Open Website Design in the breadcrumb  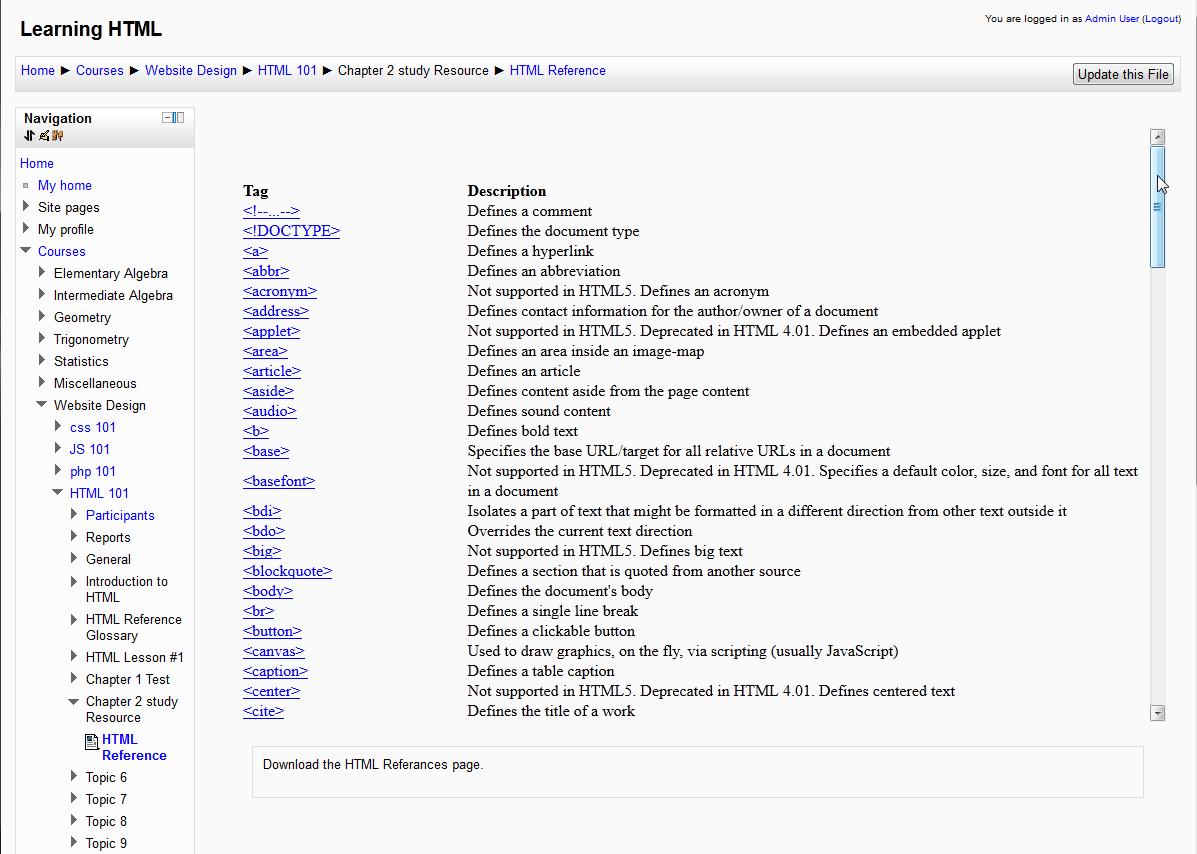pyautogui.click(x=190, y=71)
